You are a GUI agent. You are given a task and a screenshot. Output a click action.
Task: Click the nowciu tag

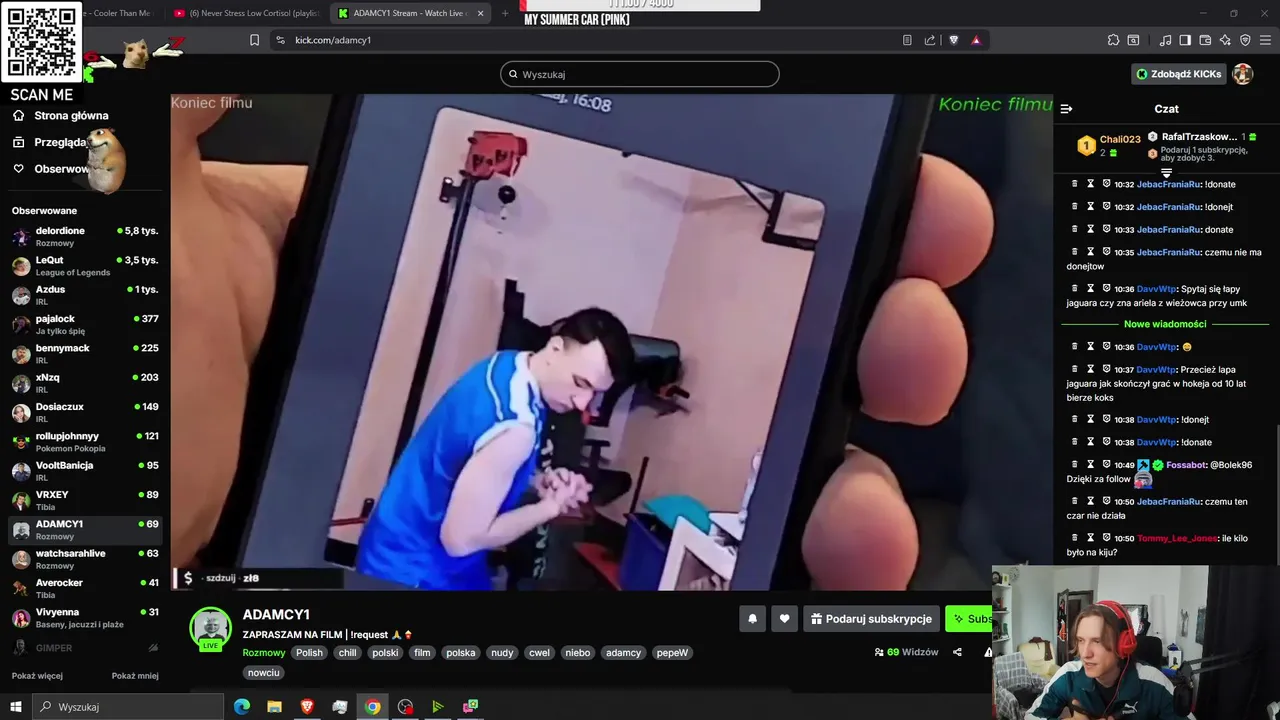(264, 673)
